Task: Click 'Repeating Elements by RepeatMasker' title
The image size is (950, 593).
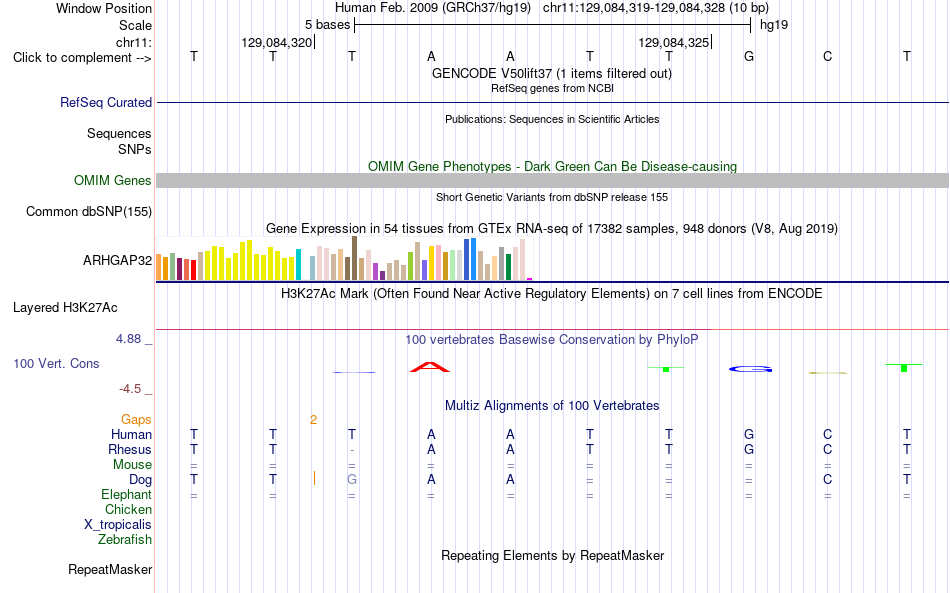Action: point(553,556)
